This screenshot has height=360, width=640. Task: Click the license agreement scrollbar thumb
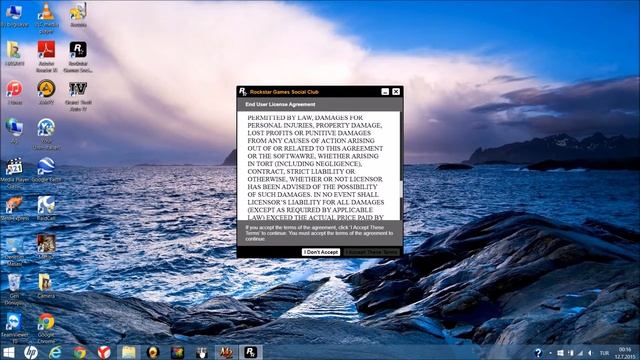(401, 189)
